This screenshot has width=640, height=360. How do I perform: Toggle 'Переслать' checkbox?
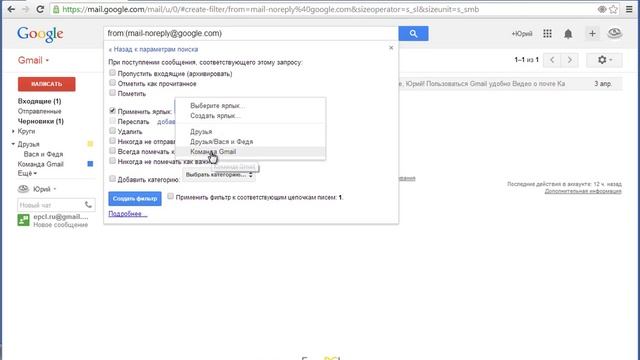pos(112,121)
